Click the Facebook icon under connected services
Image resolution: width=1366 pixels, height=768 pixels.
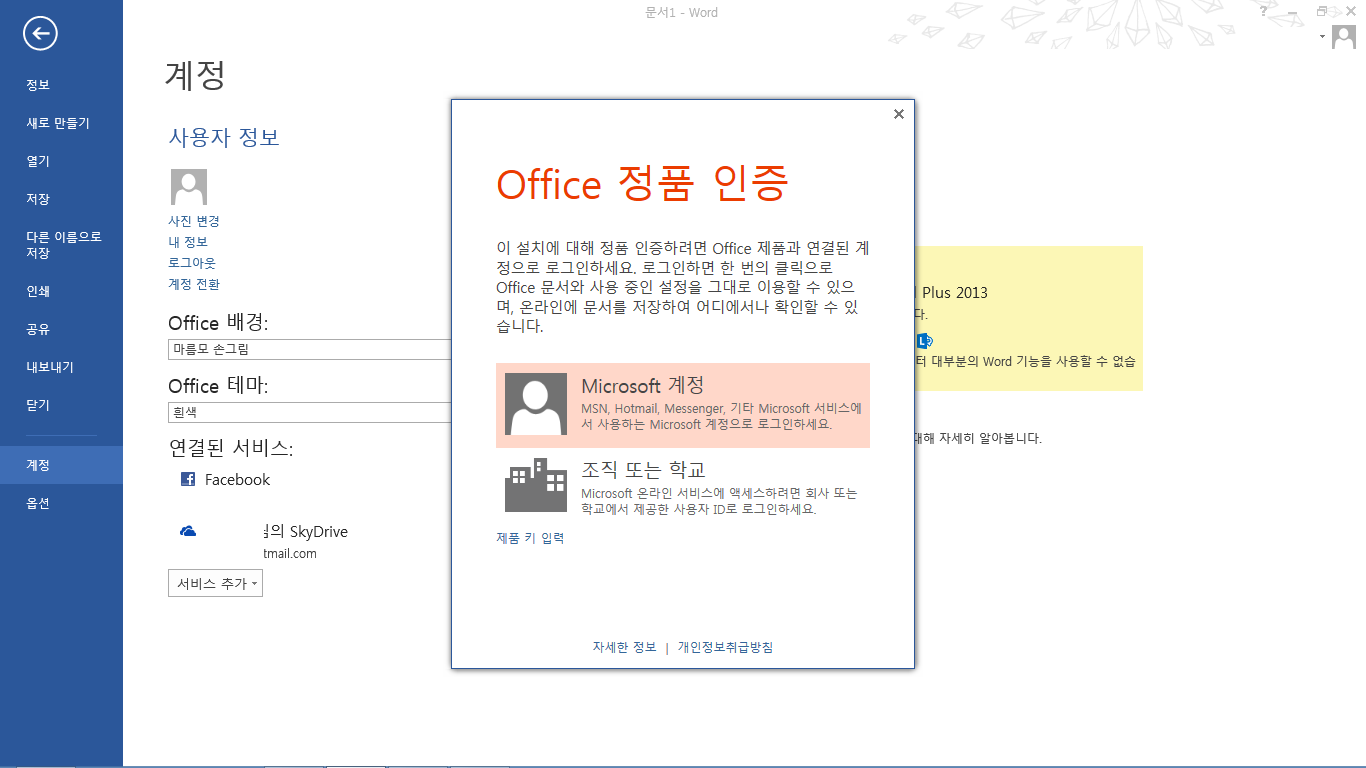pos(188,479)
